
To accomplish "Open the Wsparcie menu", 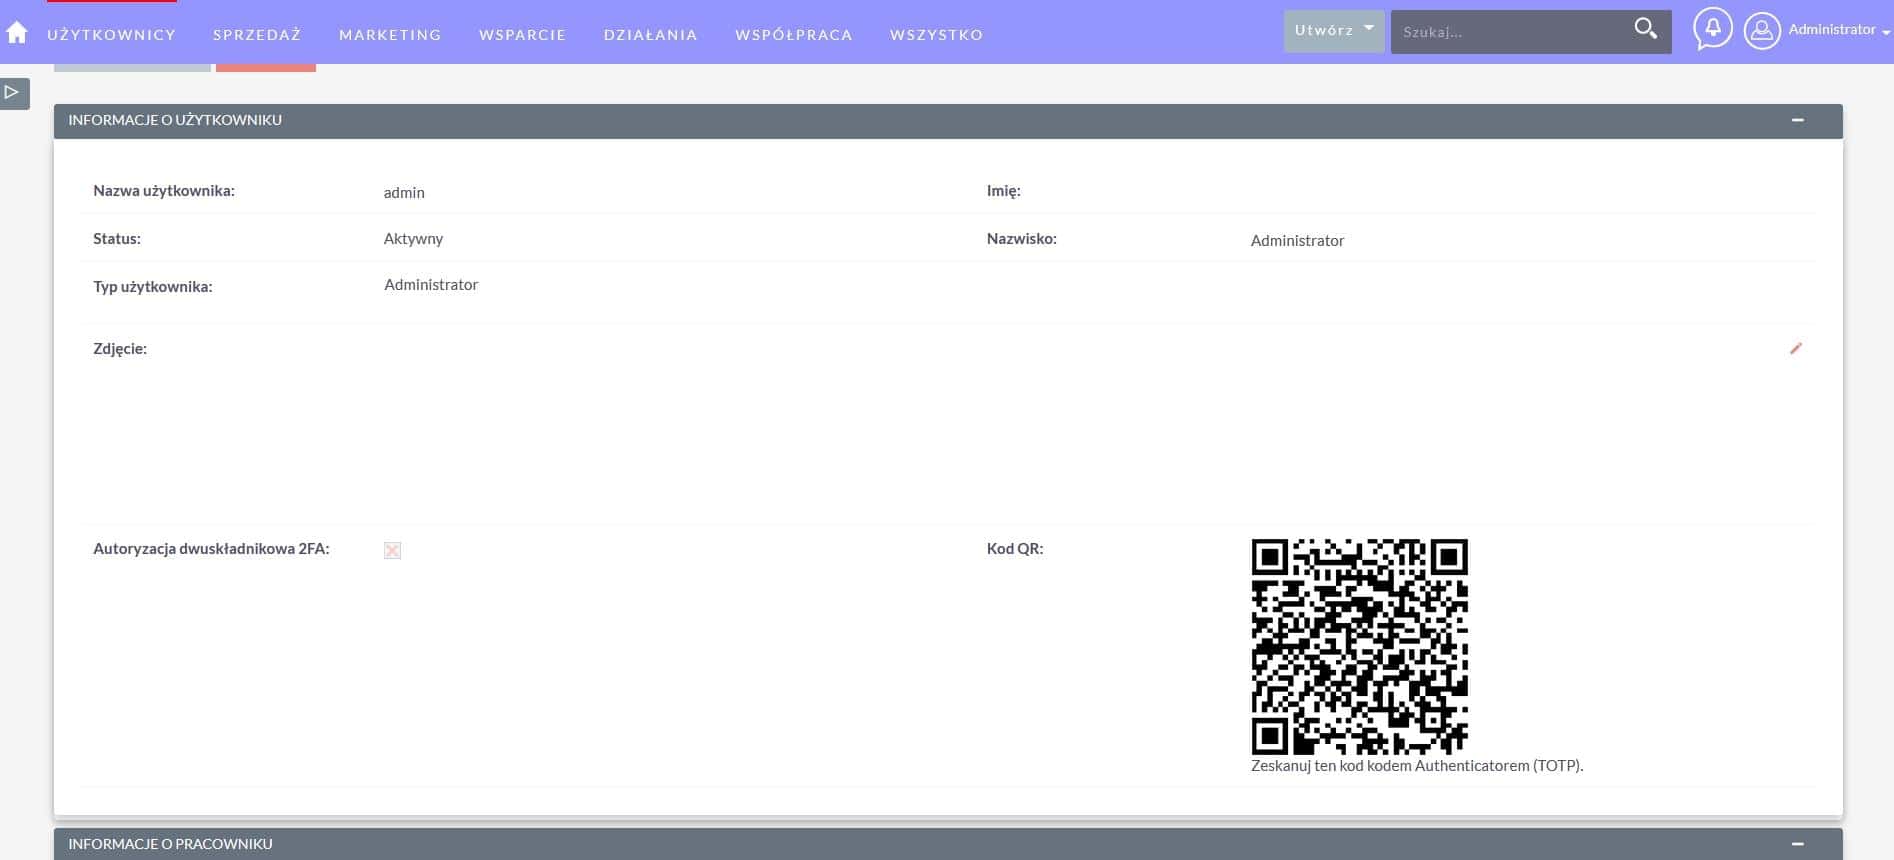I will coord(522,34).
